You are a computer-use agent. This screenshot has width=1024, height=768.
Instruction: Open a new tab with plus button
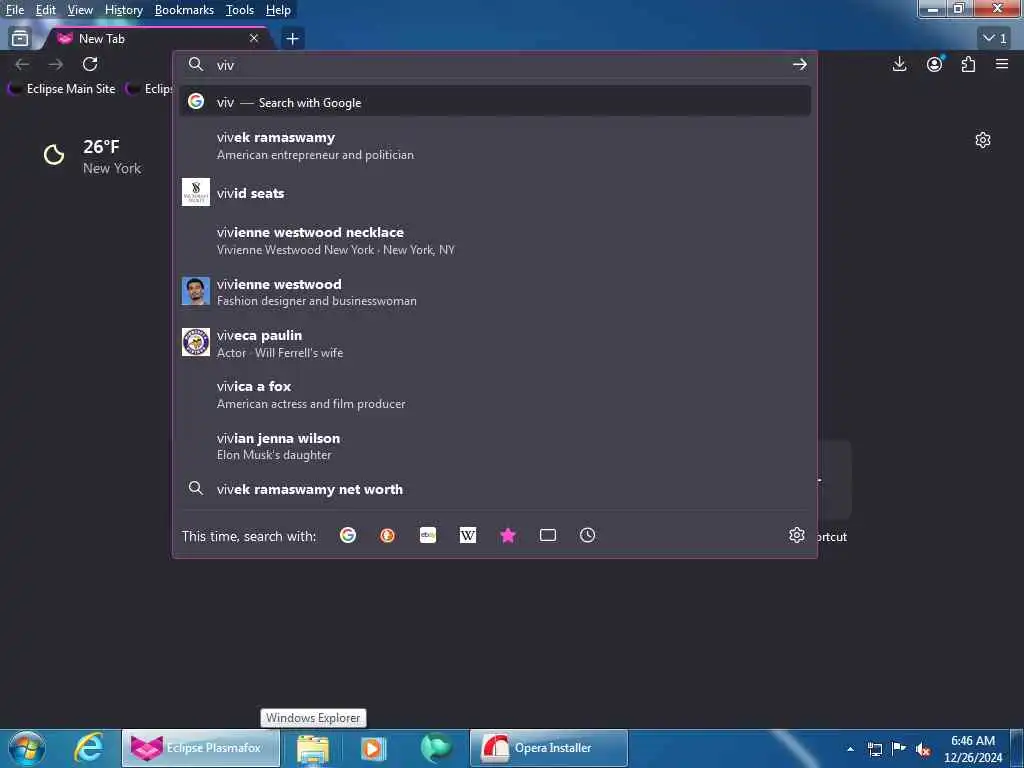tap(293, 39)
